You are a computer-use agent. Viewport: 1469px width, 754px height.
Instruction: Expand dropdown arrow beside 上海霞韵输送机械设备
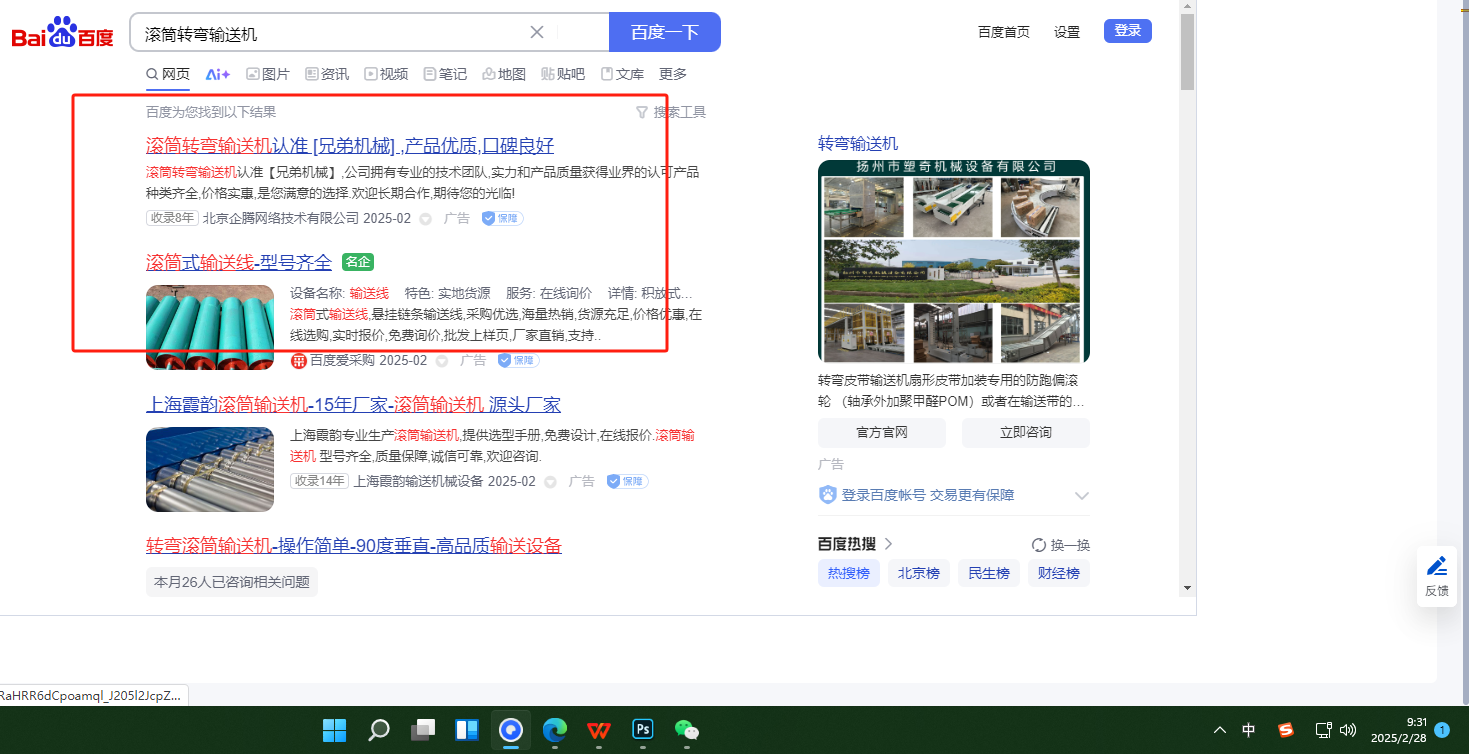(551, 482)
